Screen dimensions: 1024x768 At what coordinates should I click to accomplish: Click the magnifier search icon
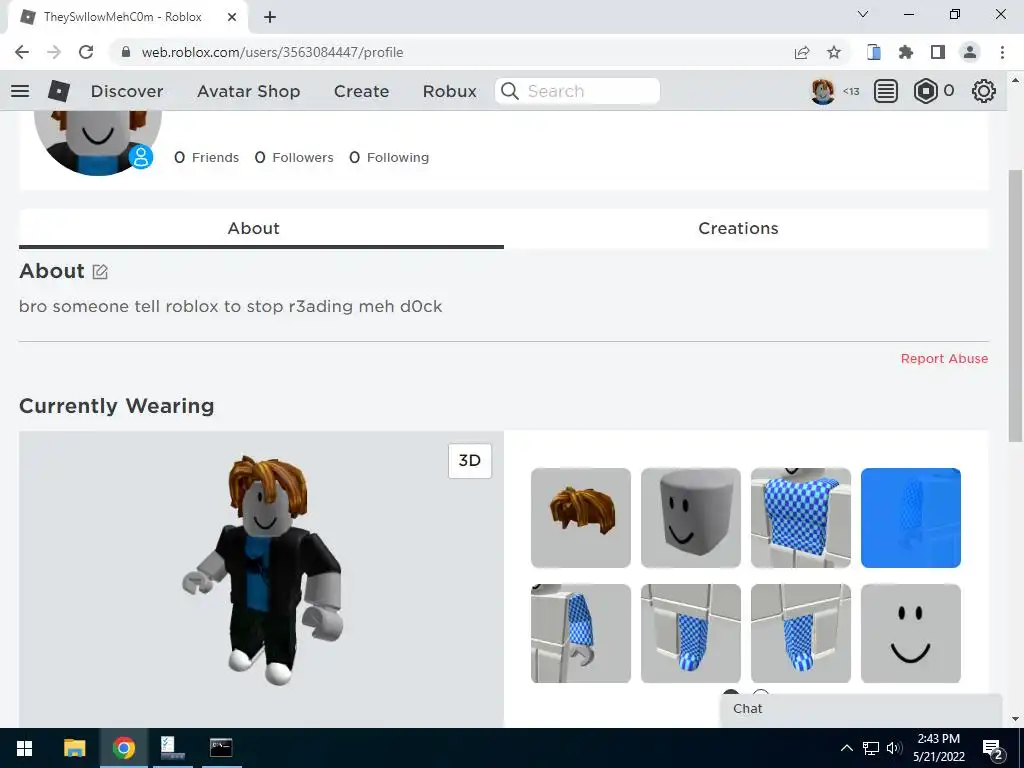(510, 91)
